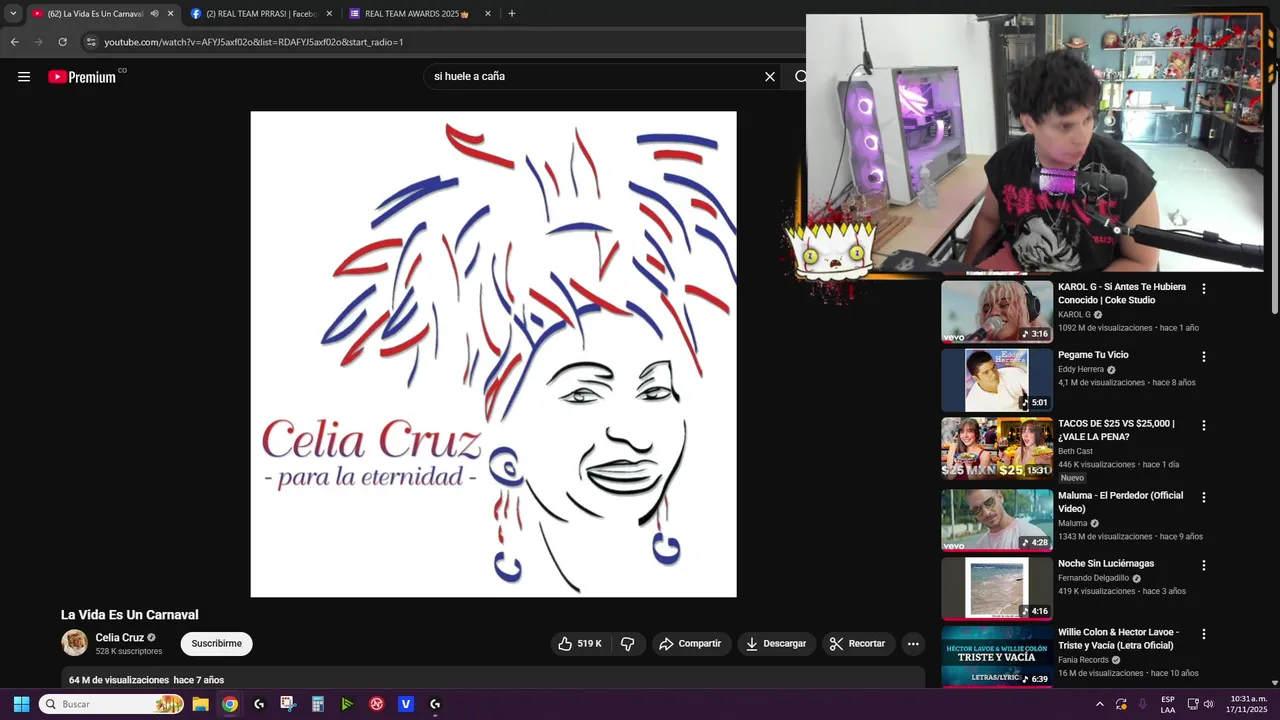The height and width of the screenshot is (720, 1280).
Task: Dislike the video with thumbs down
Action: point(628,644)
